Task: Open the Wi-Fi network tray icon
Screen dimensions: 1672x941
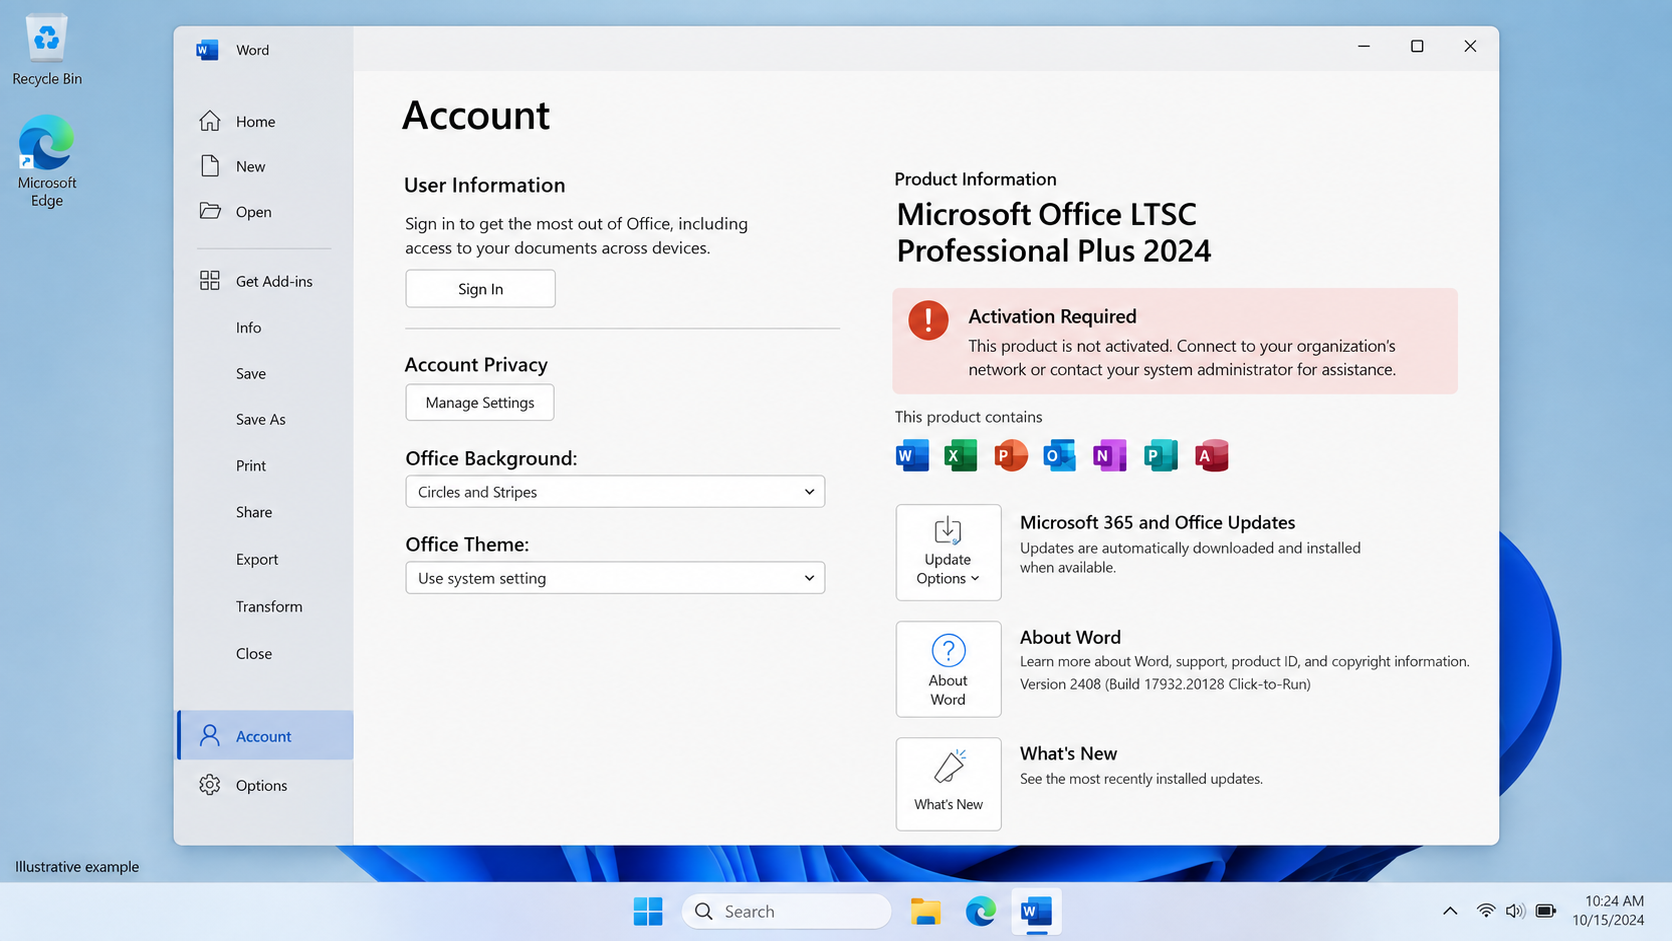Action: tap(1486, 911)
